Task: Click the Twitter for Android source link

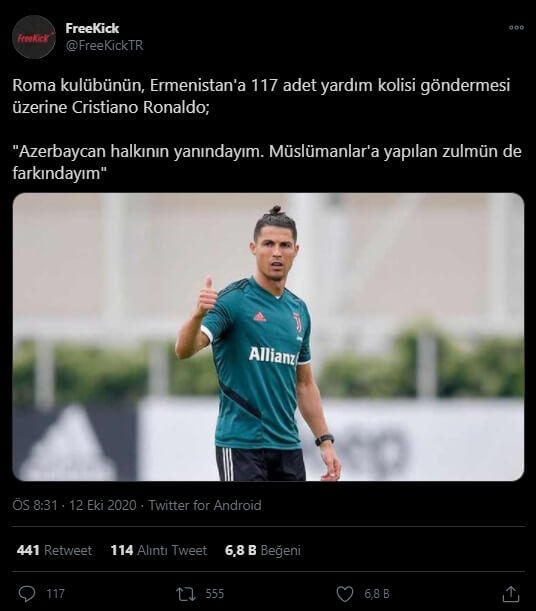Action: (205, 505)
